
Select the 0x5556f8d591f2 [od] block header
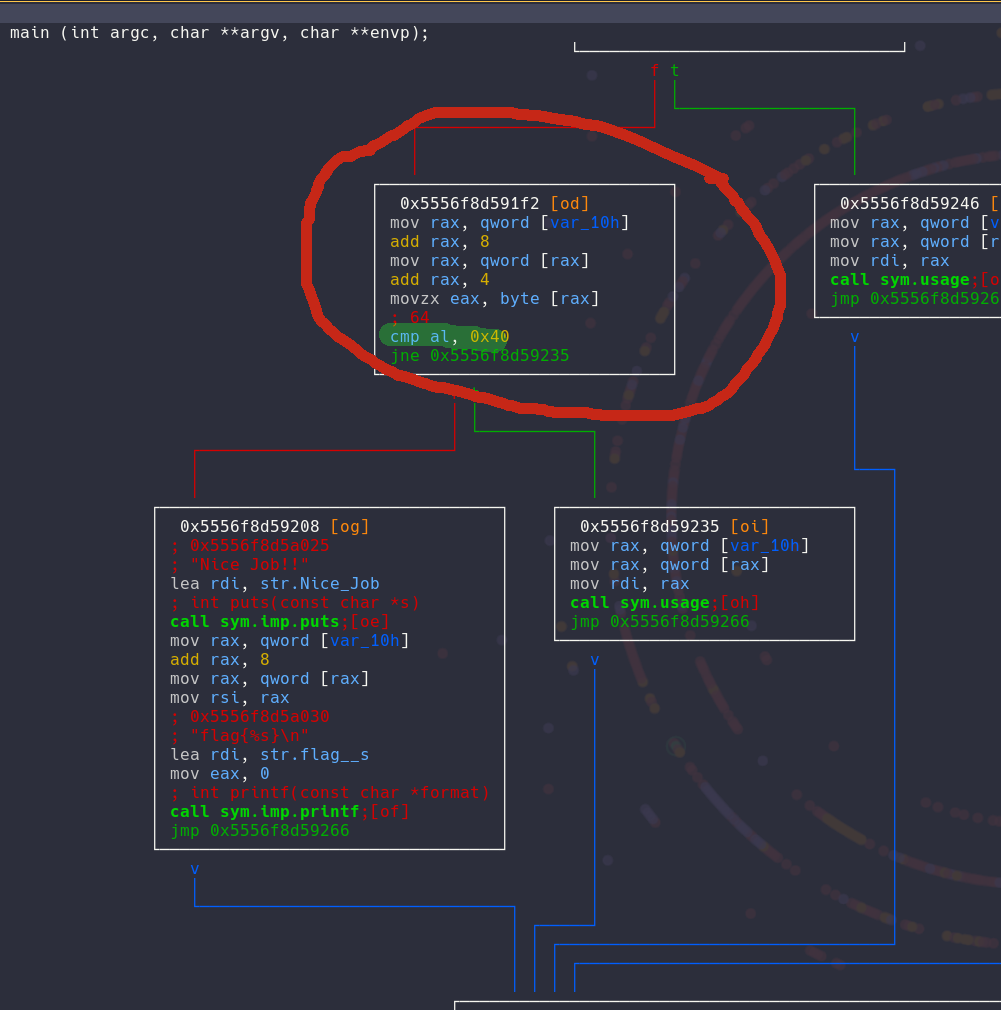pyautogui.click(x=495, y=204)
